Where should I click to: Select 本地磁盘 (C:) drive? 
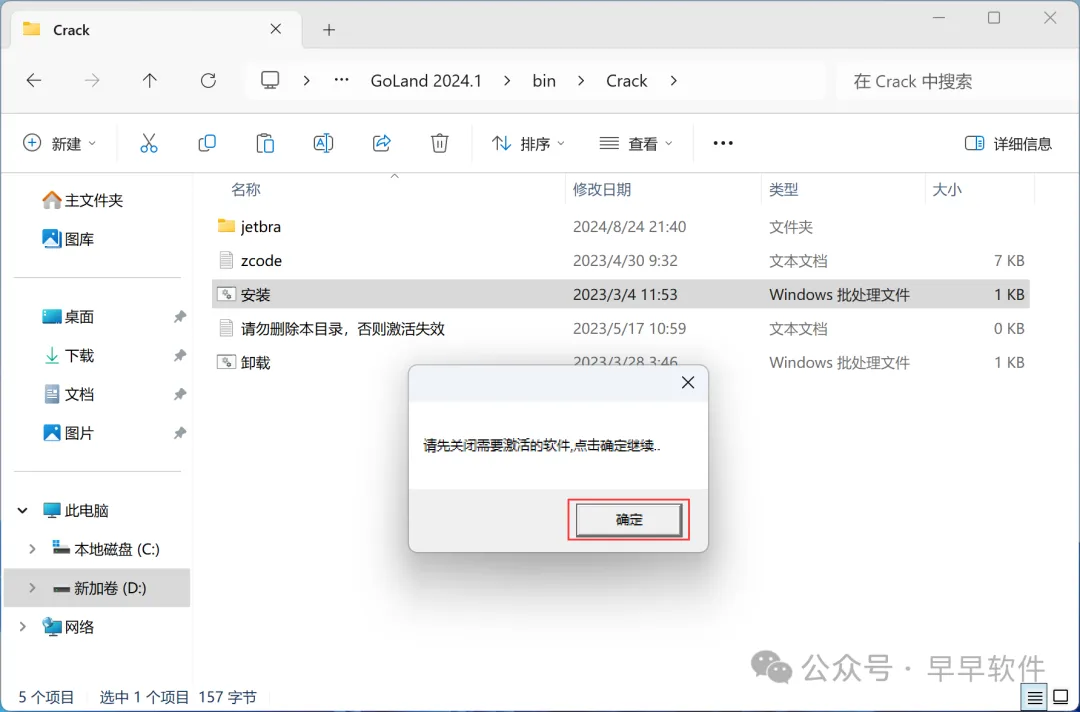106,549
